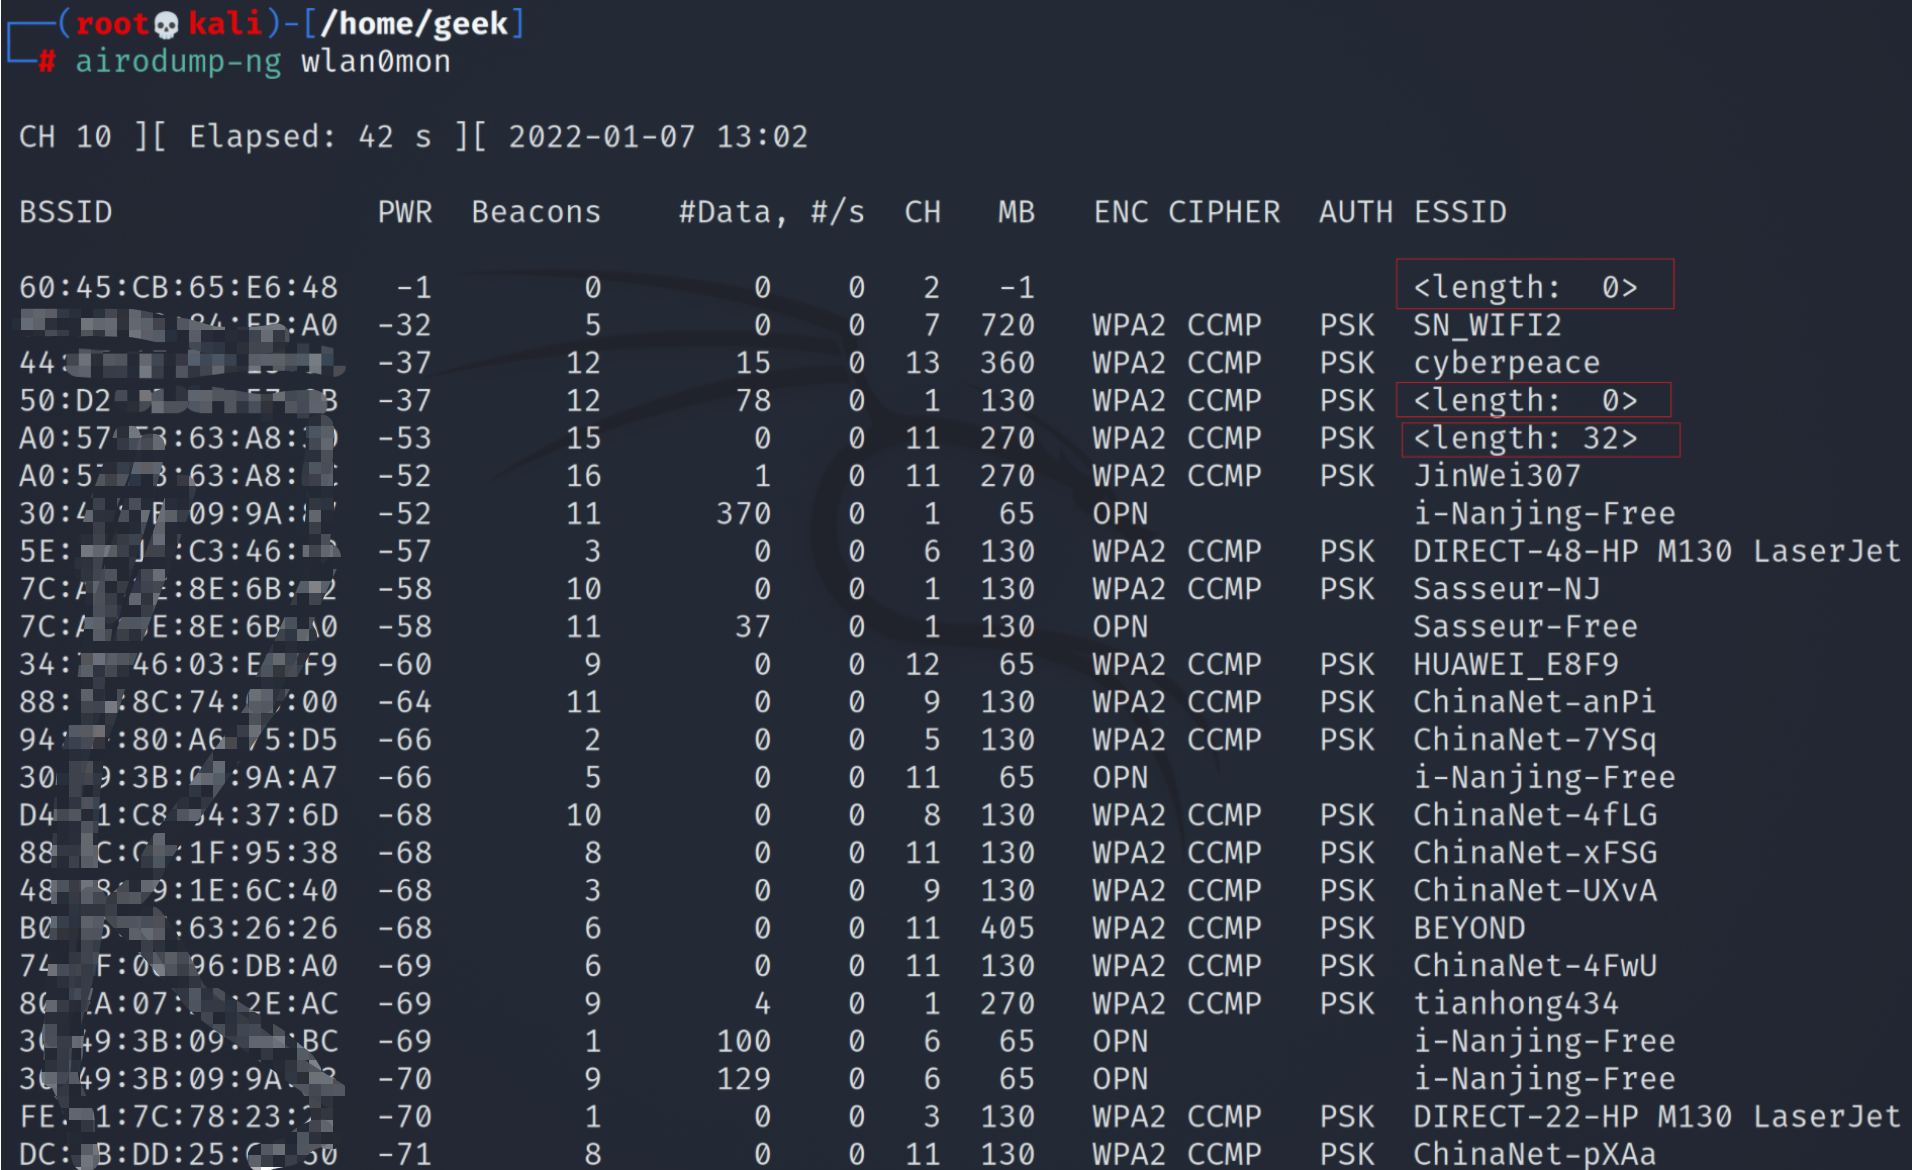Click the Beacons column header

pos(536,212)
